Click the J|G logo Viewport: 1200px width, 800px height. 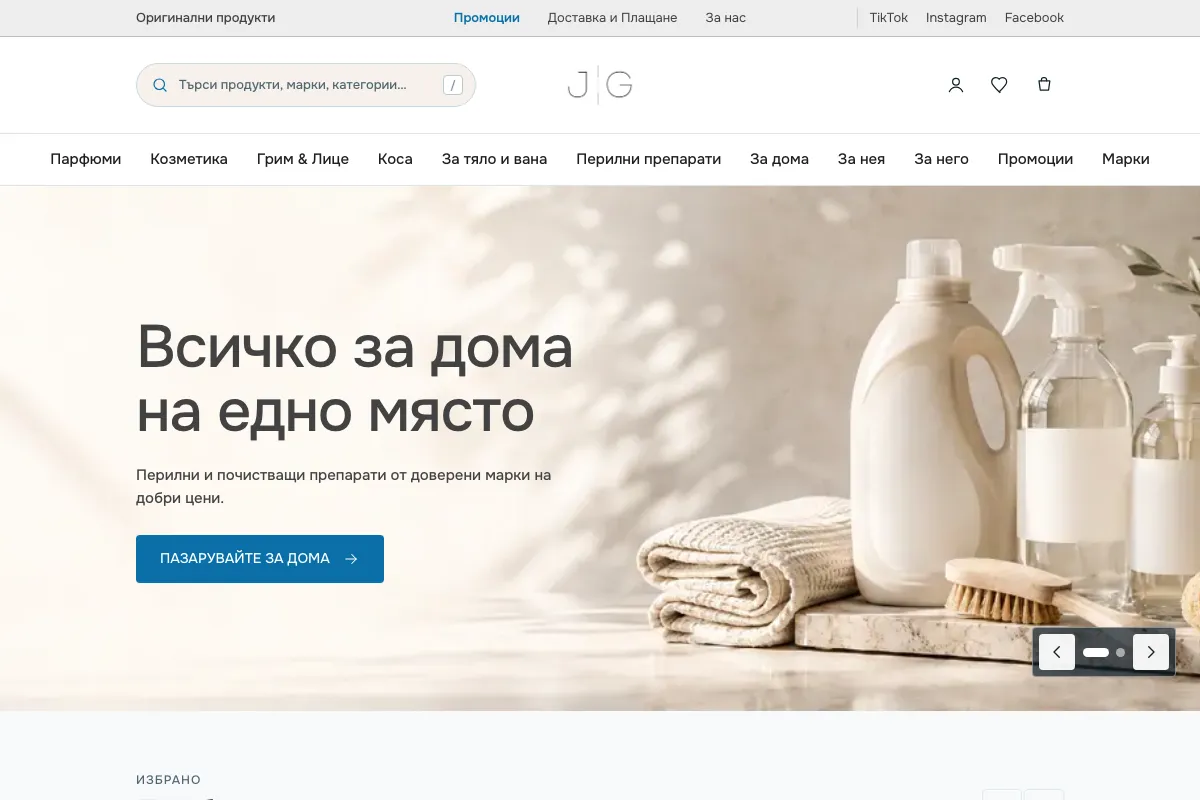pyautogui.click(x=600, y=85)
